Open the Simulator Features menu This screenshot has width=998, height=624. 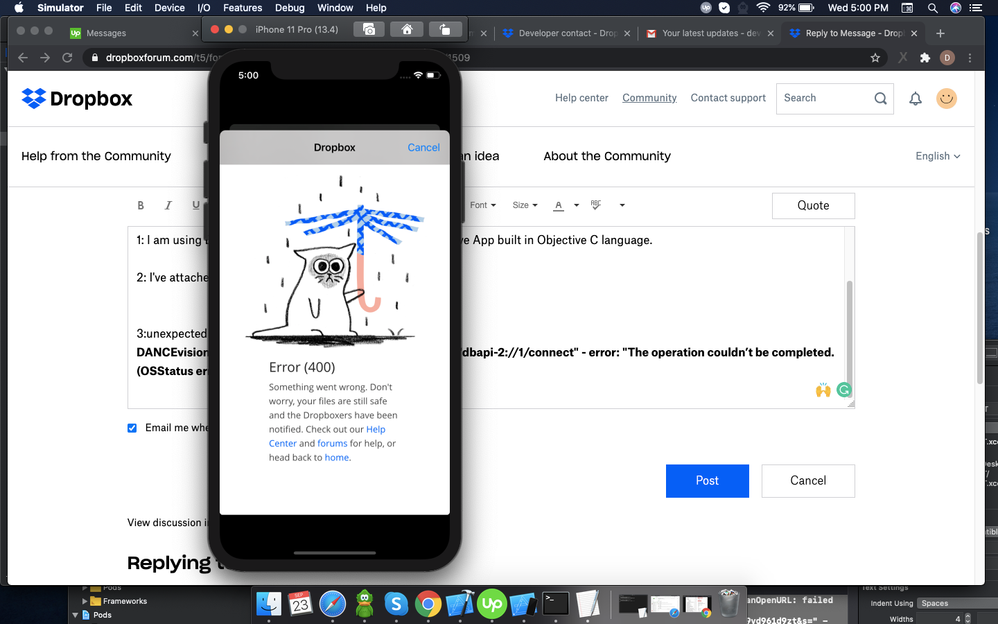(x=242, y=8)
